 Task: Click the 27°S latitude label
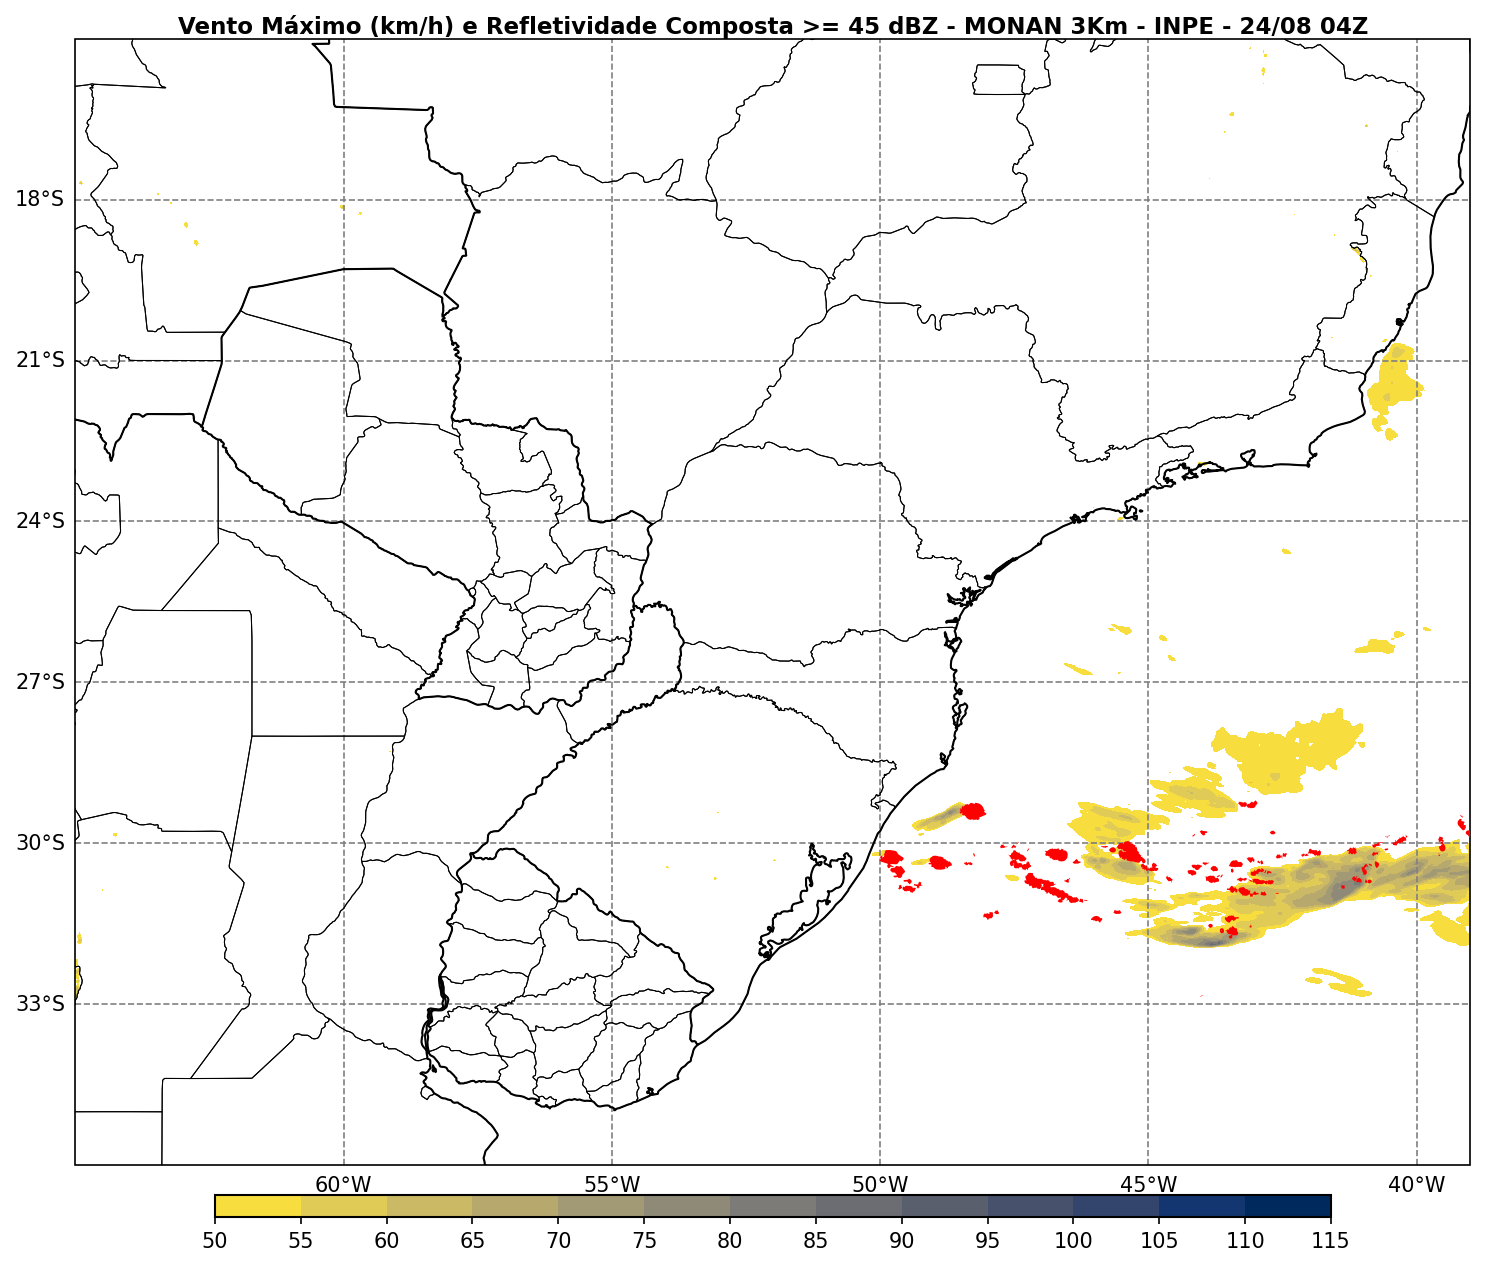point(40,682)
